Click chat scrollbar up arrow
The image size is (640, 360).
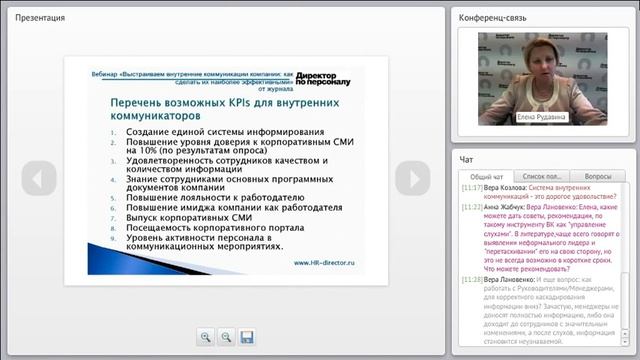[625, 333]
